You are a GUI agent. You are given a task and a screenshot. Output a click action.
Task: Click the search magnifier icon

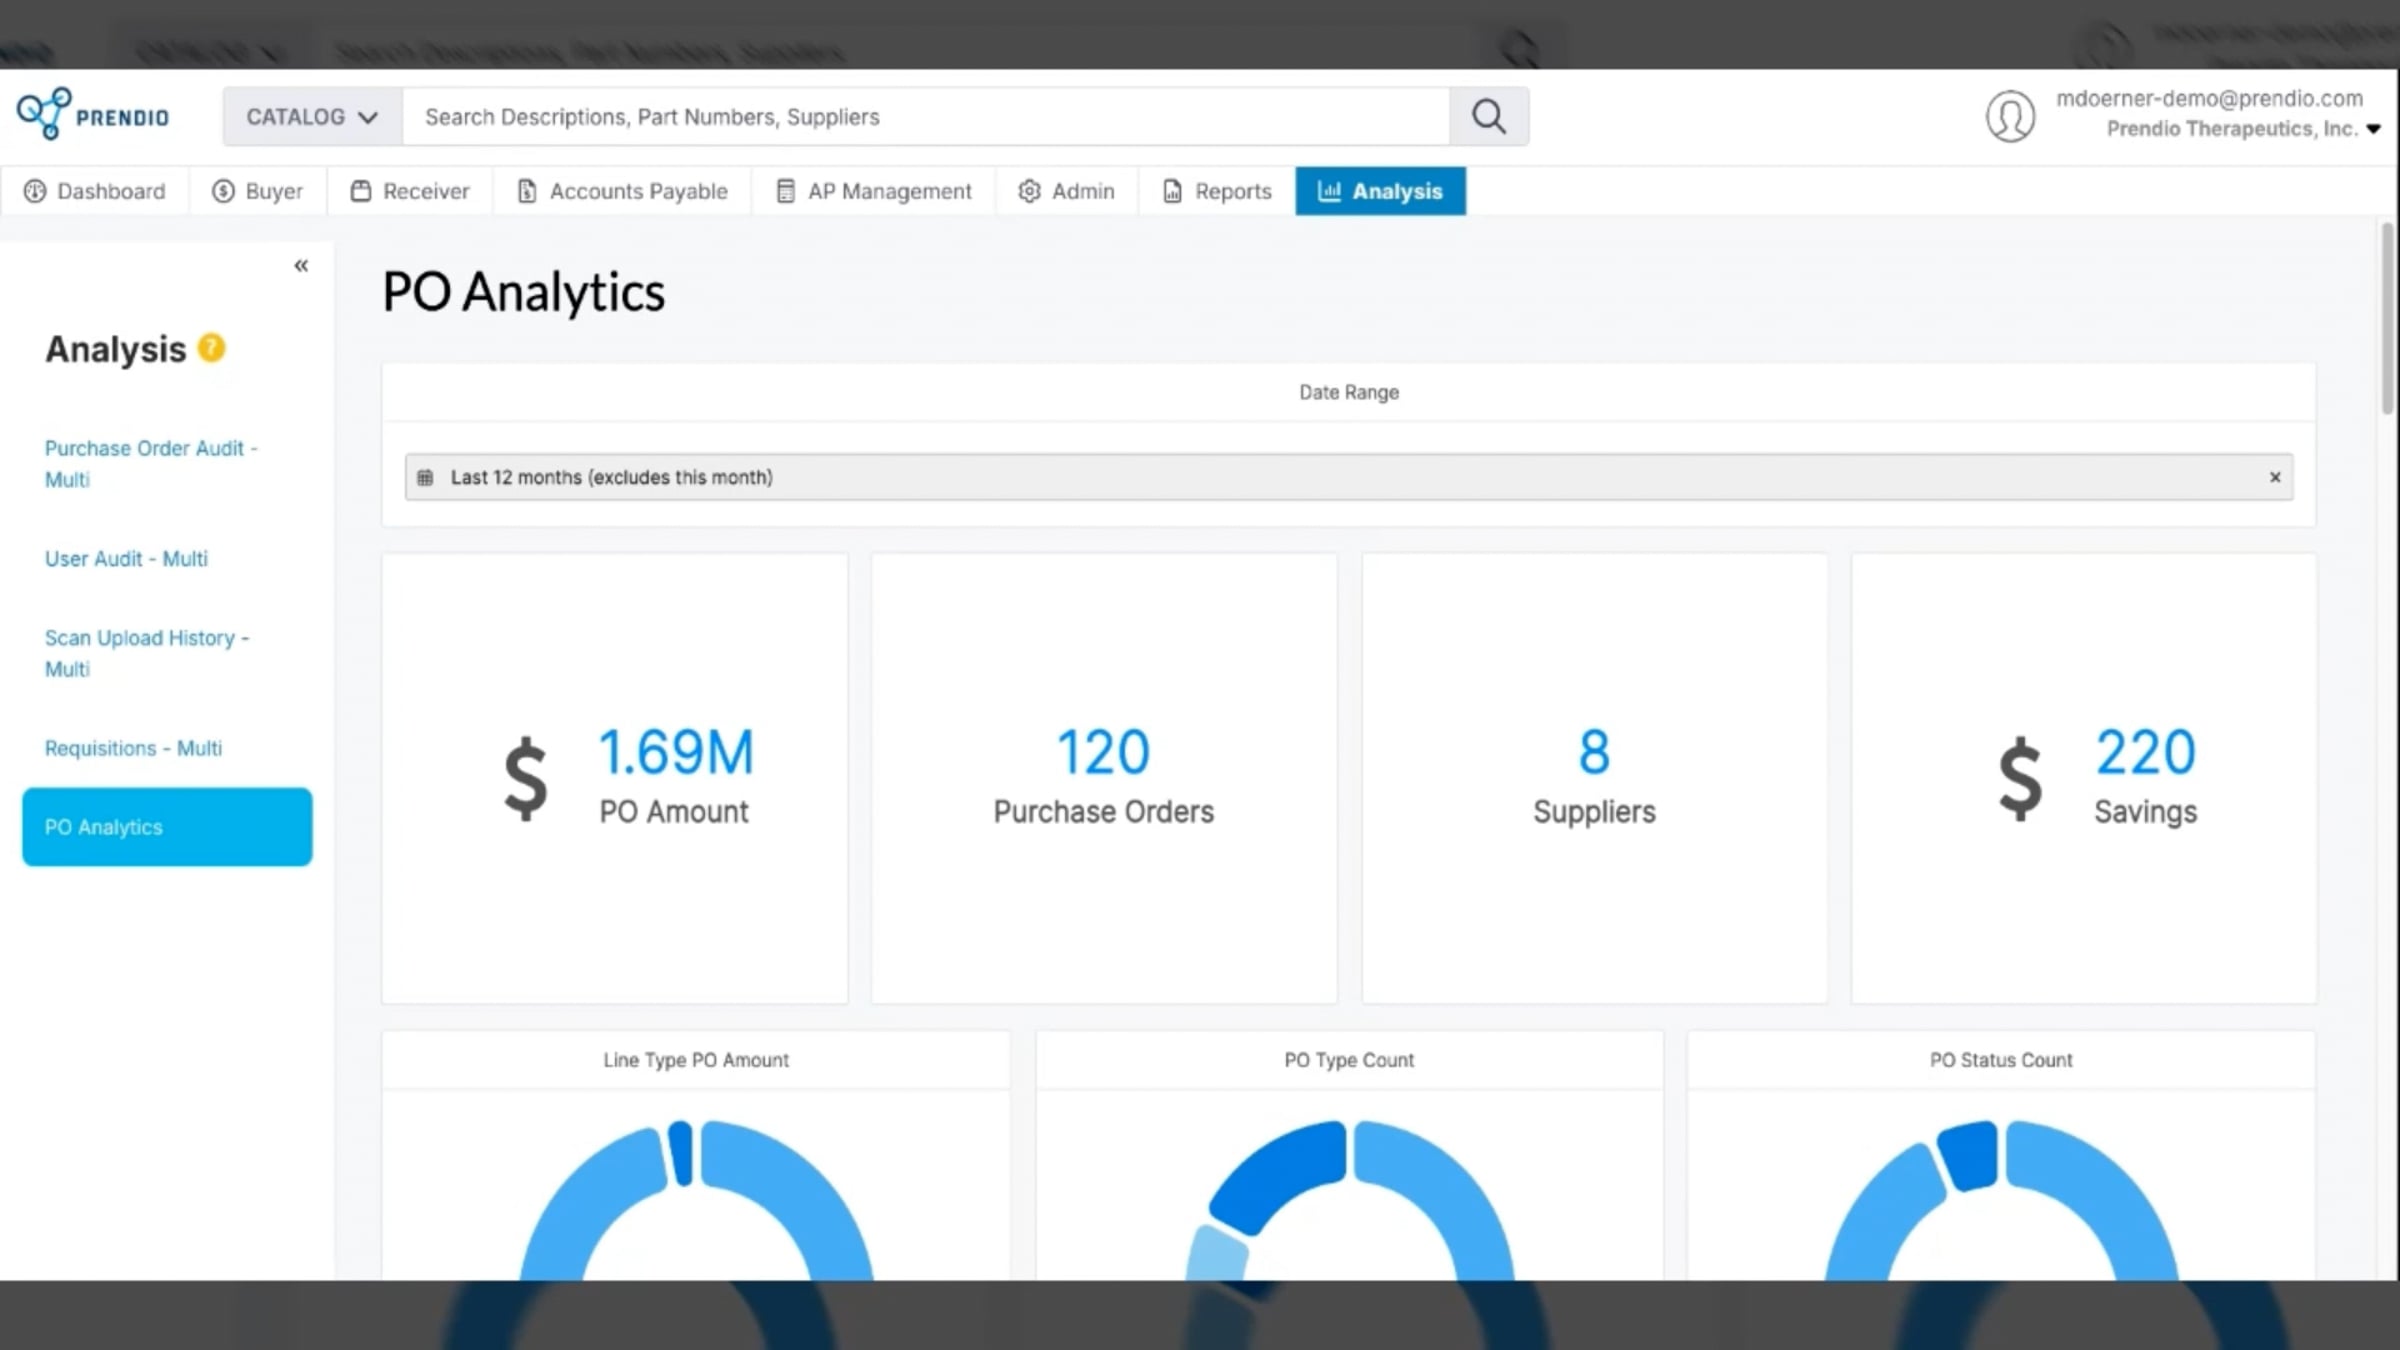coord(1488,117)
